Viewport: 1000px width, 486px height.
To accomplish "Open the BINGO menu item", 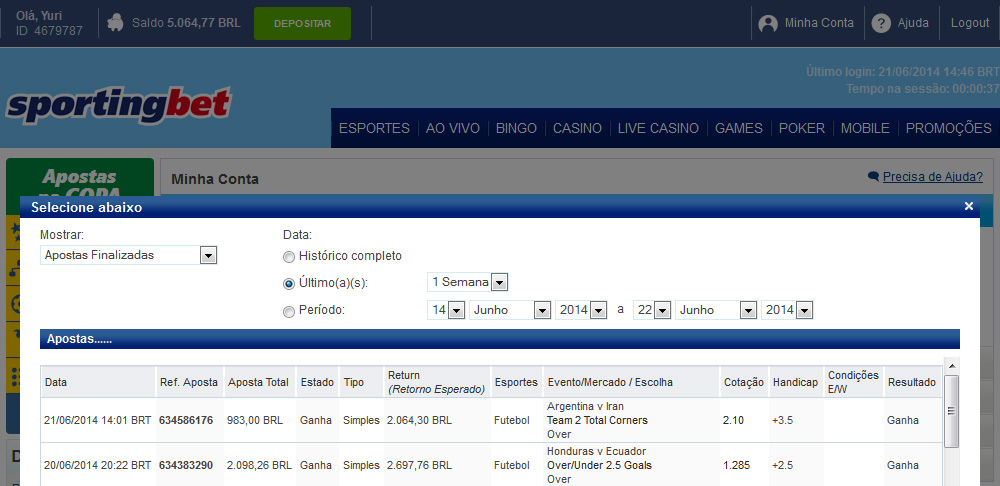I will pyautogui.click(x=517, y=128).
